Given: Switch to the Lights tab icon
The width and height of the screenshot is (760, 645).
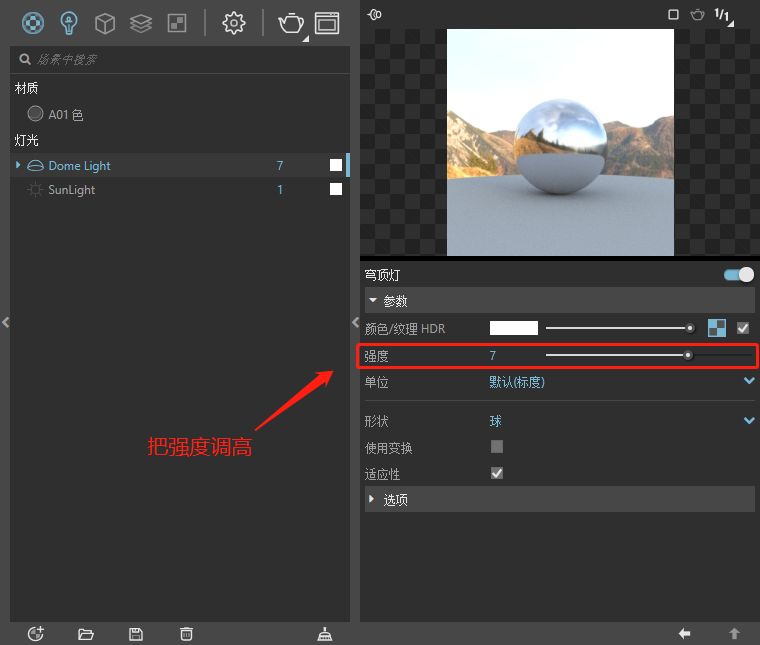Looking at the screenshot, I should coord(69,23).
